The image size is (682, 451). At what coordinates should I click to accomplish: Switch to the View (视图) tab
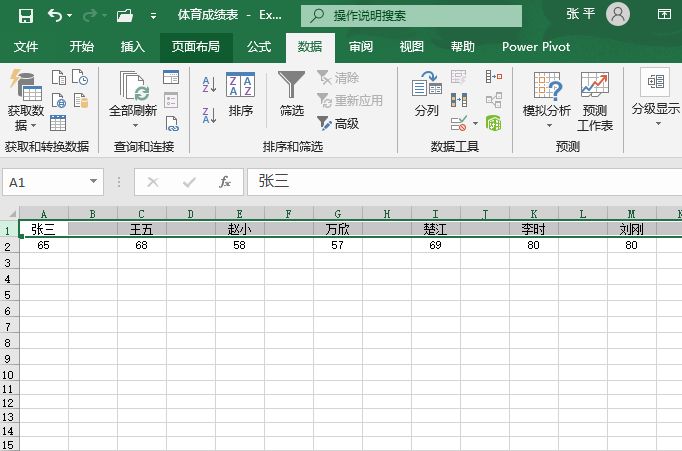tap(411, 47)
